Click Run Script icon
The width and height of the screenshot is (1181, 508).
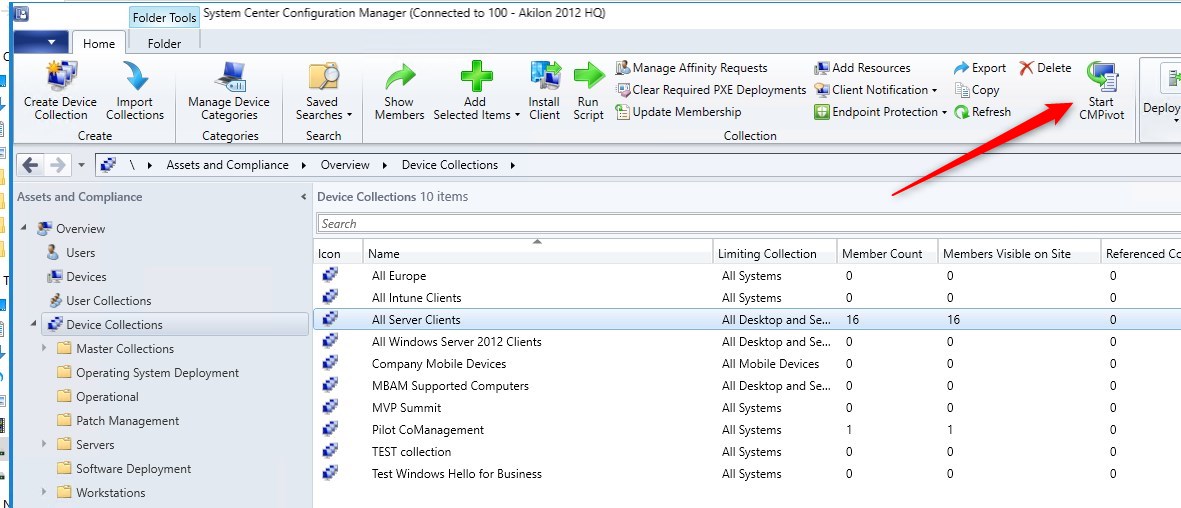(x=589, y=76)
